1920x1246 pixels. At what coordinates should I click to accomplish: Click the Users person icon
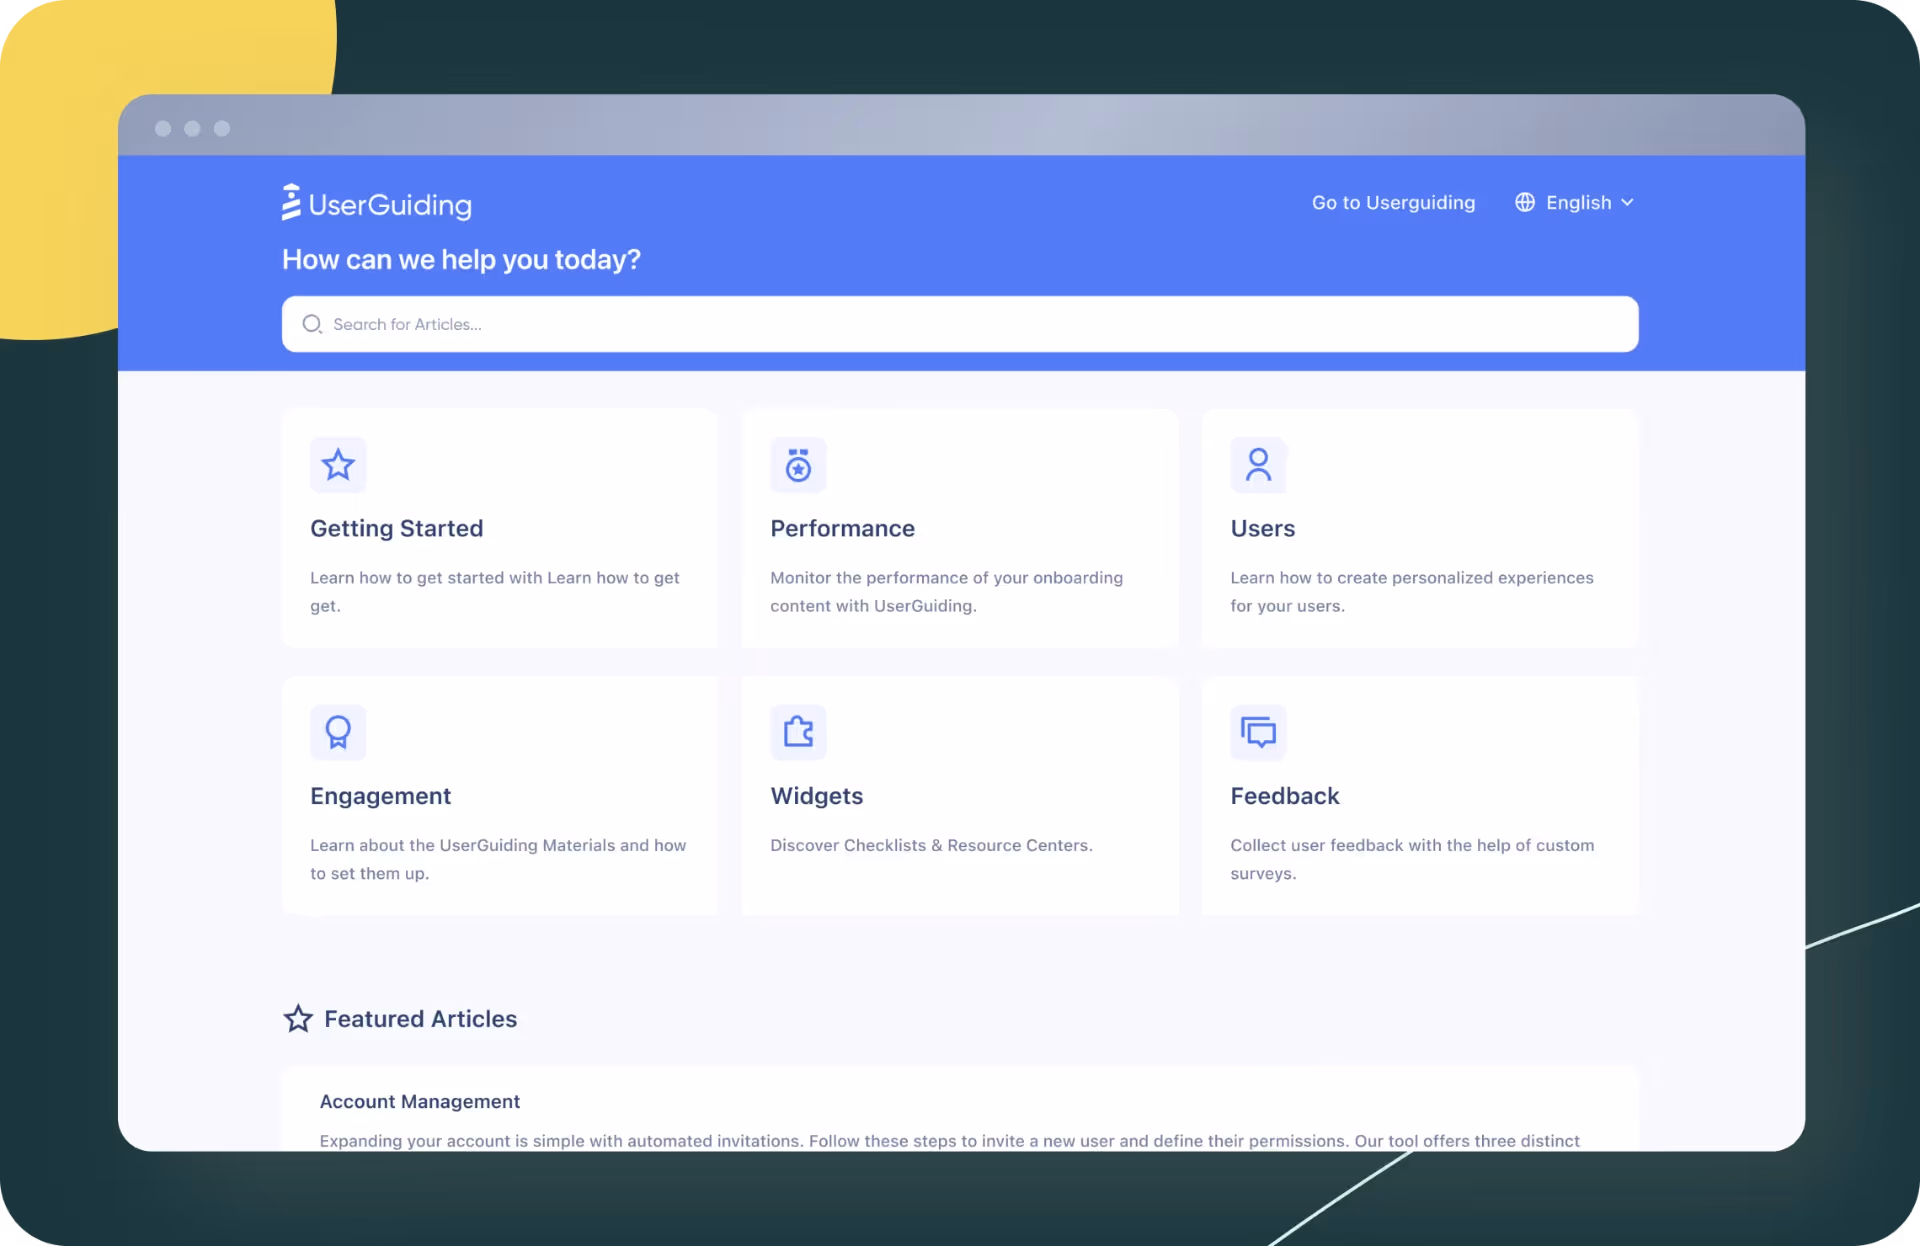pos(1258,465)
